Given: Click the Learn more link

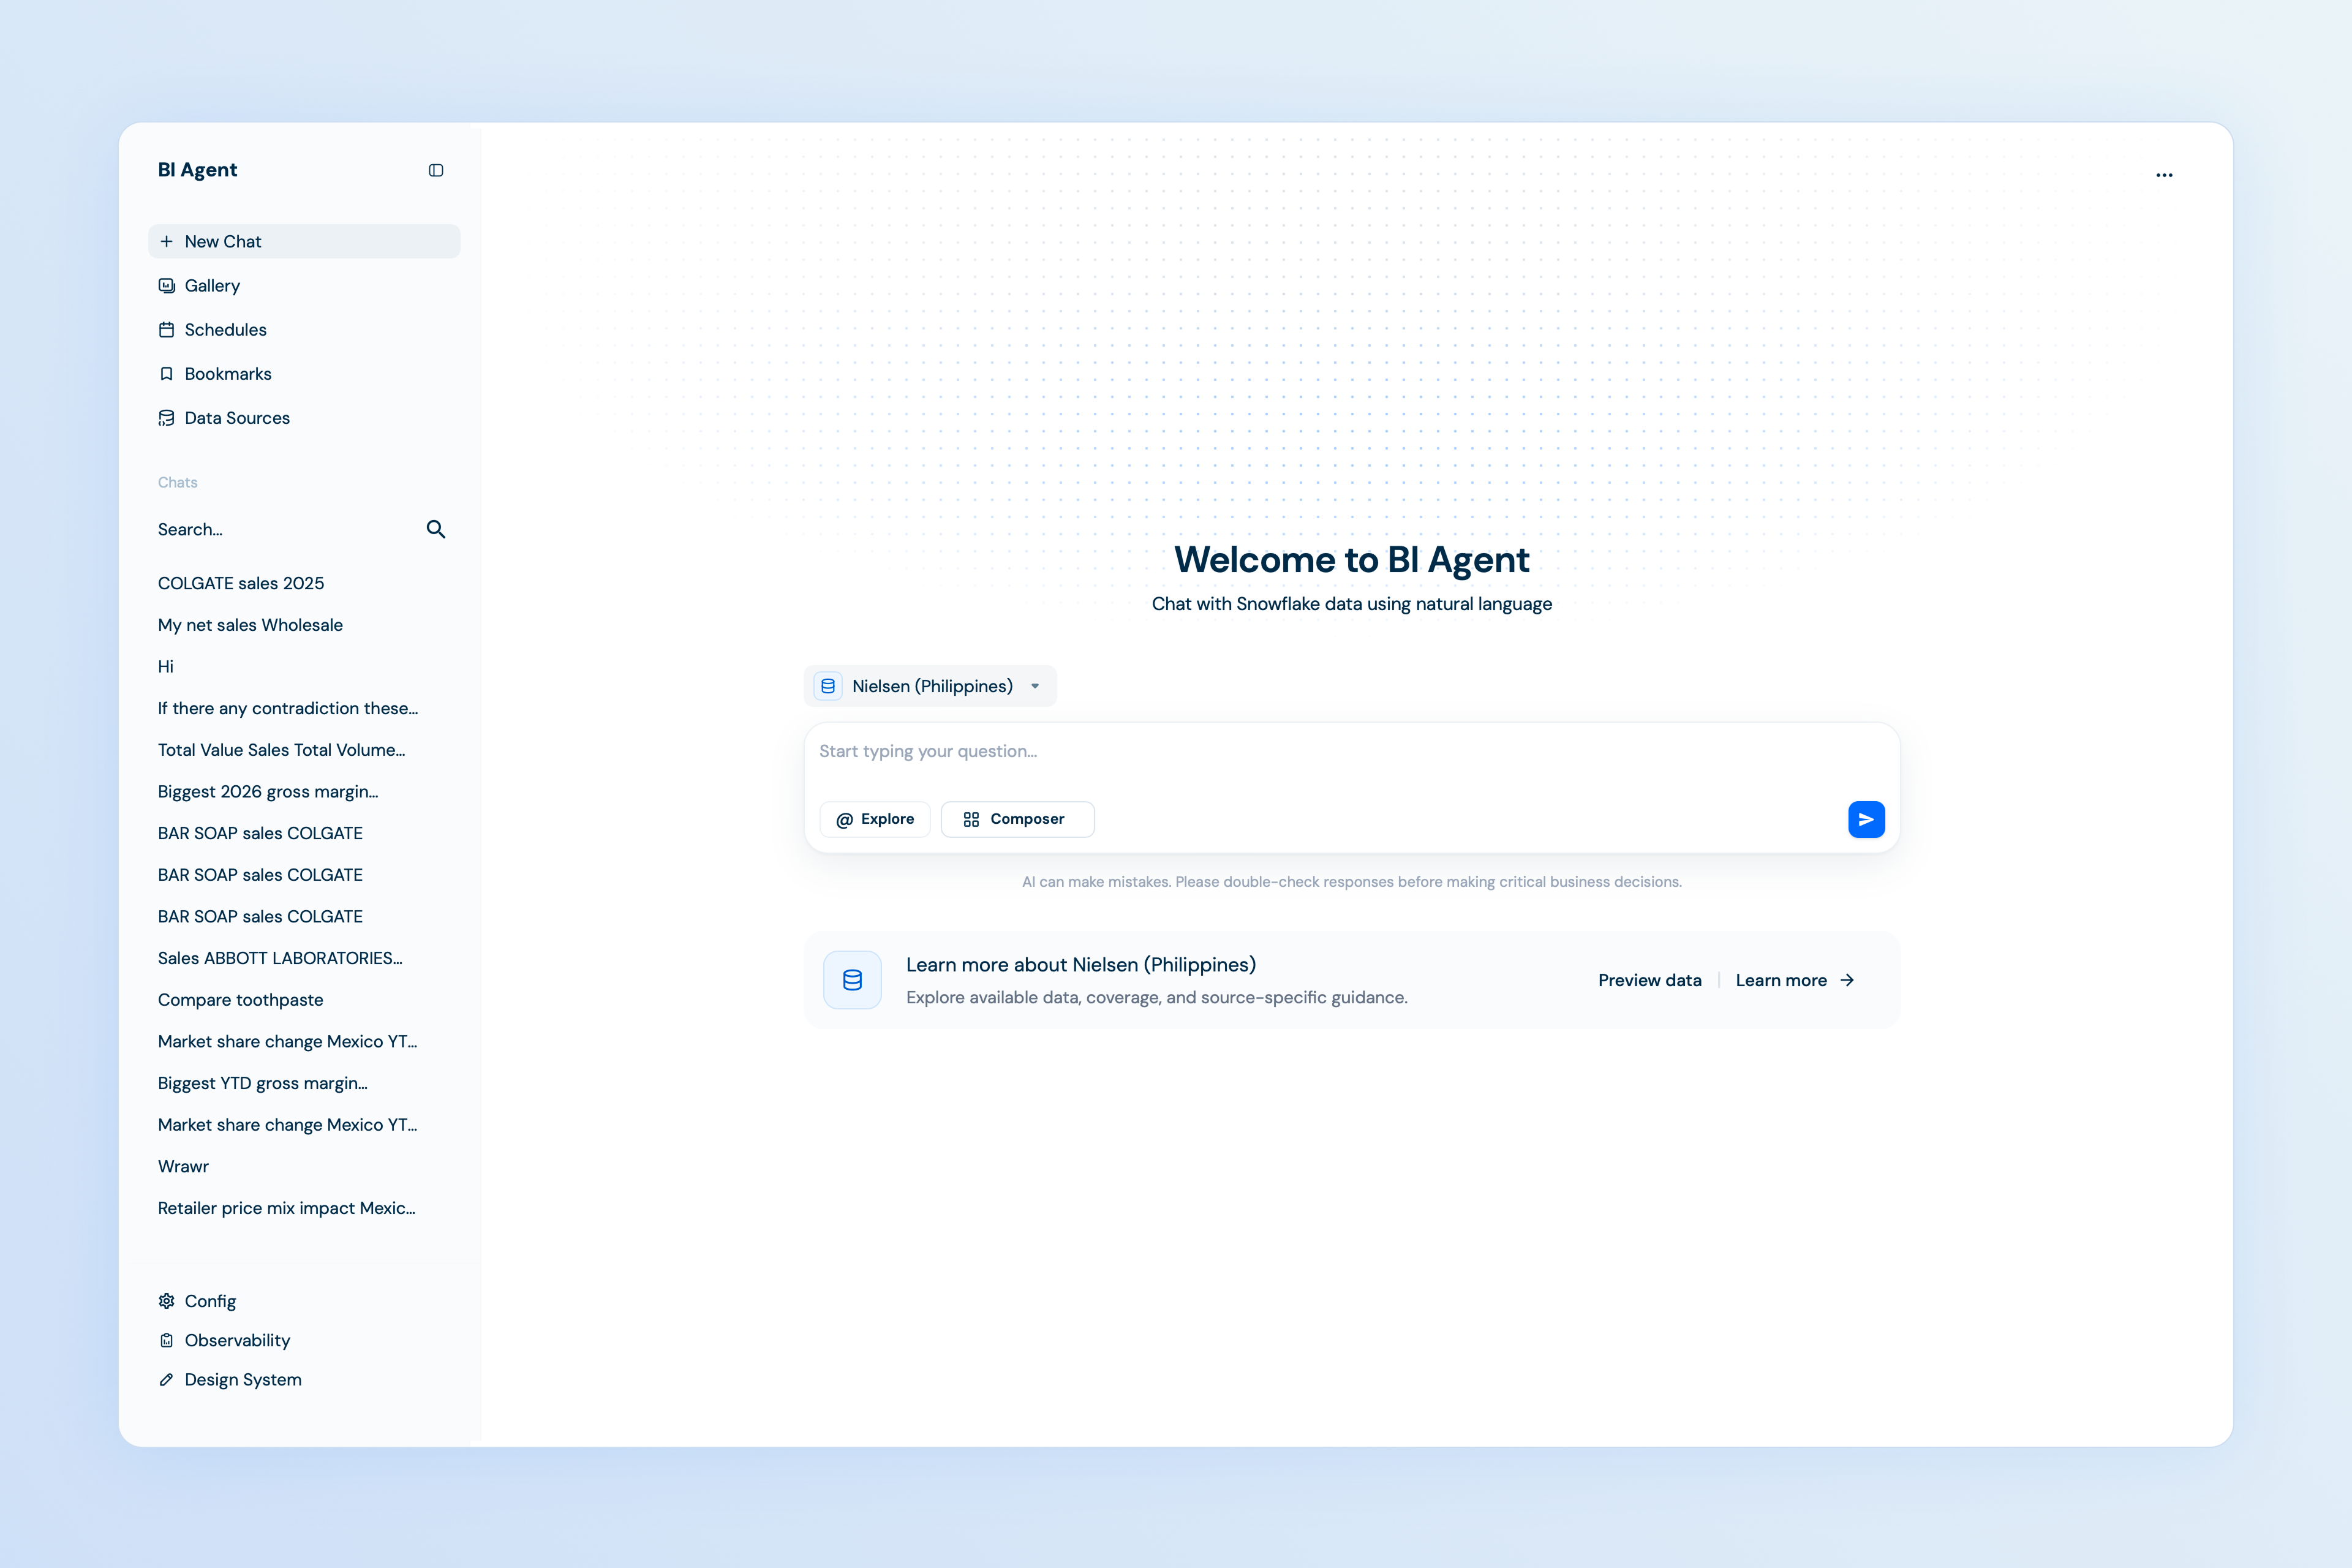Looking at the screenshot, I should (x=1794, y=980).
